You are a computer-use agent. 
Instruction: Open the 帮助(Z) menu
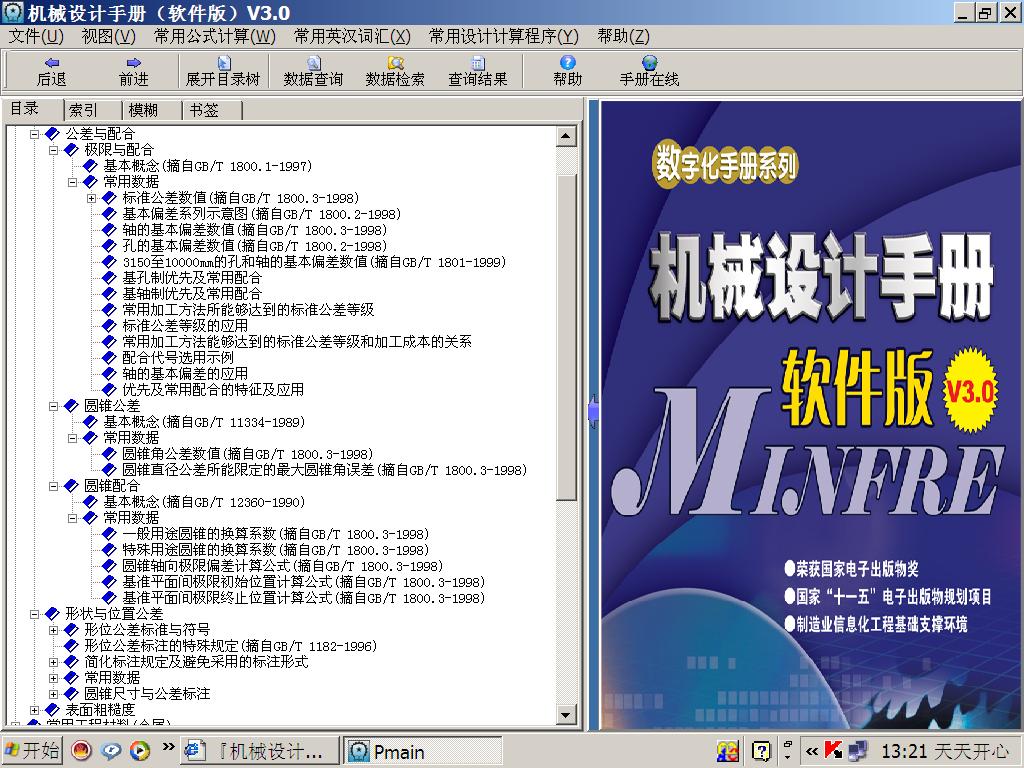pyautogui.click(x=623, y=37)
